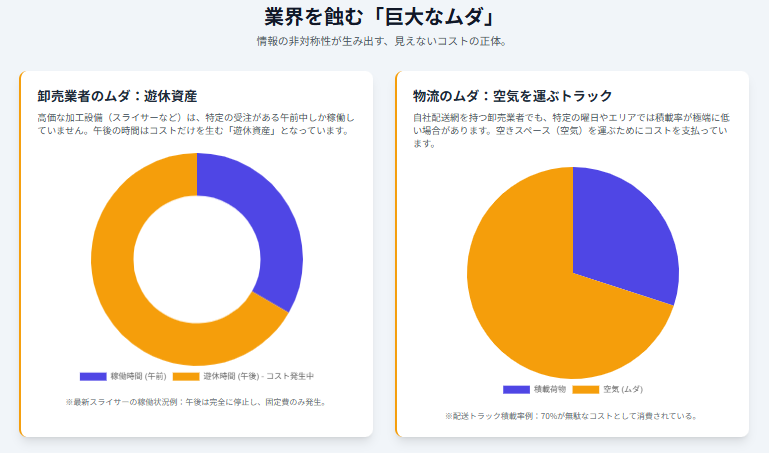Click the footnote about 配送トラック積載率例
The width and height of the screenshot is (769, 453).
click(572, 415)
